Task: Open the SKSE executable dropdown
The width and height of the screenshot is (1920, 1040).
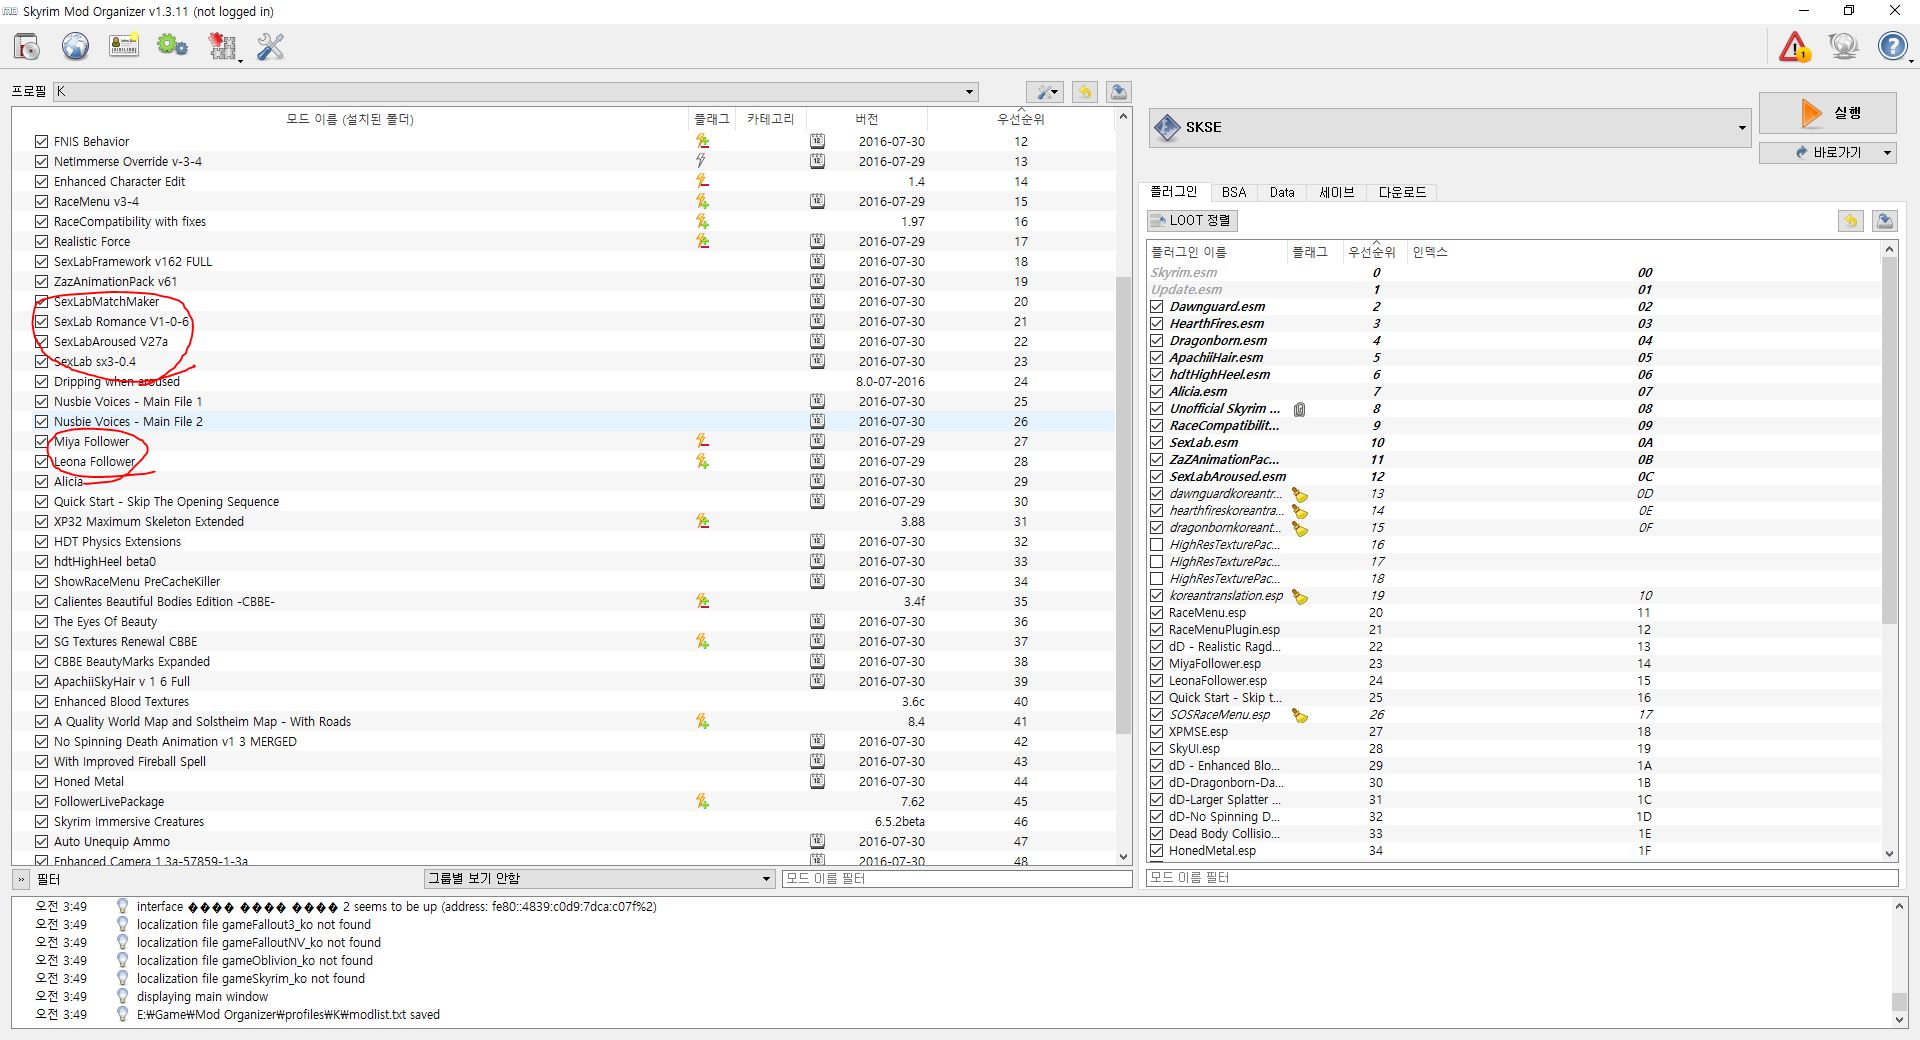Action: (x=1449, y=127)
